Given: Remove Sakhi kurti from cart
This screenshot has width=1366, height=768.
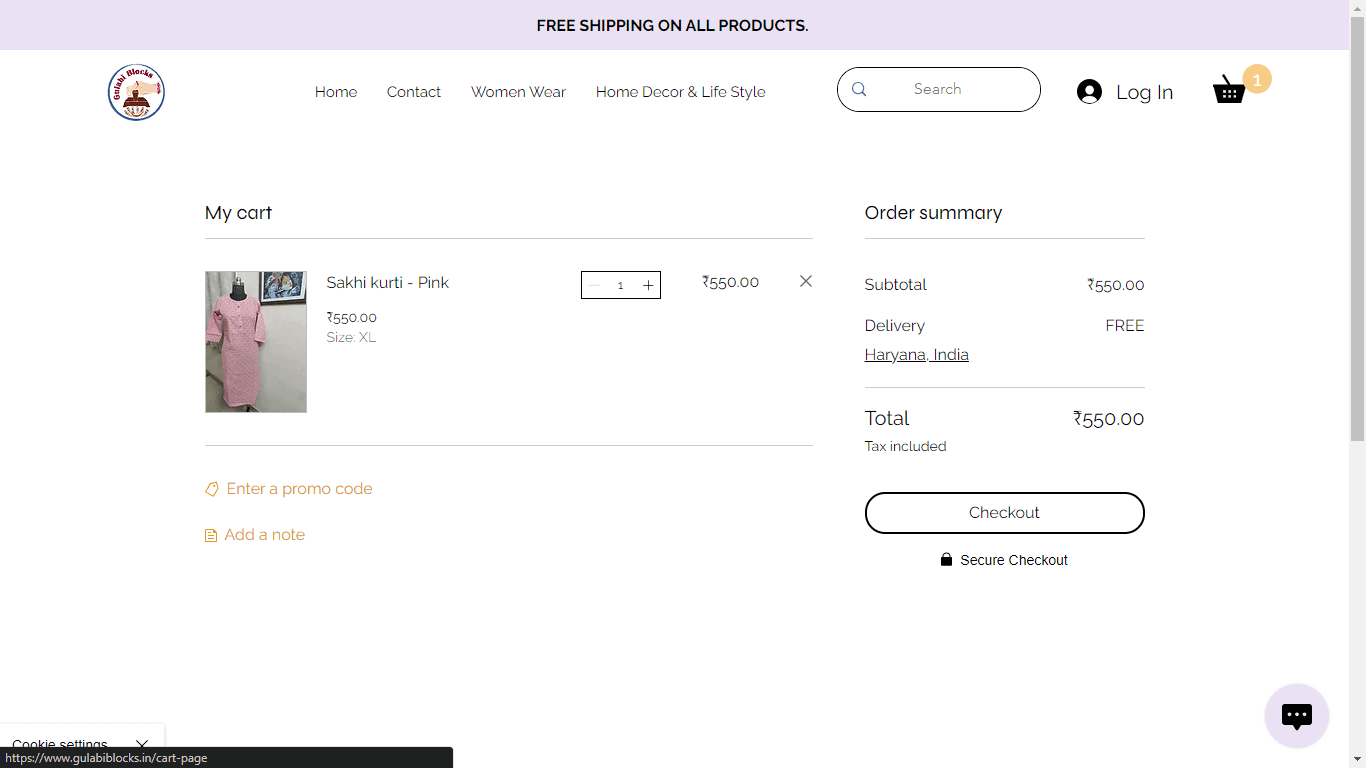Looking at the screenshot, I should click(x=806, y=281).
